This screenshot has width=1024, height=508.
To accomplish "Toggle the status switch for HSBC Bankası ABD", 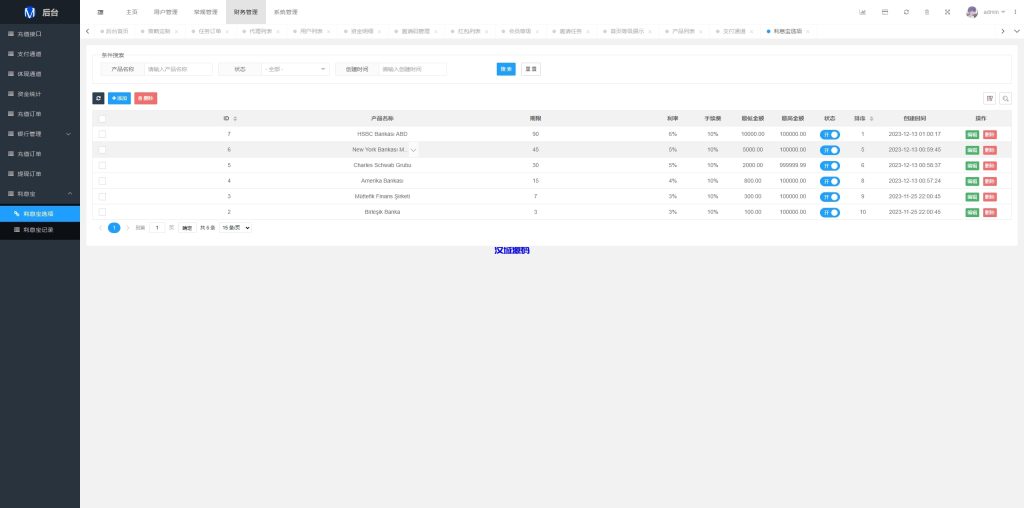I will (x=830, y=134).
